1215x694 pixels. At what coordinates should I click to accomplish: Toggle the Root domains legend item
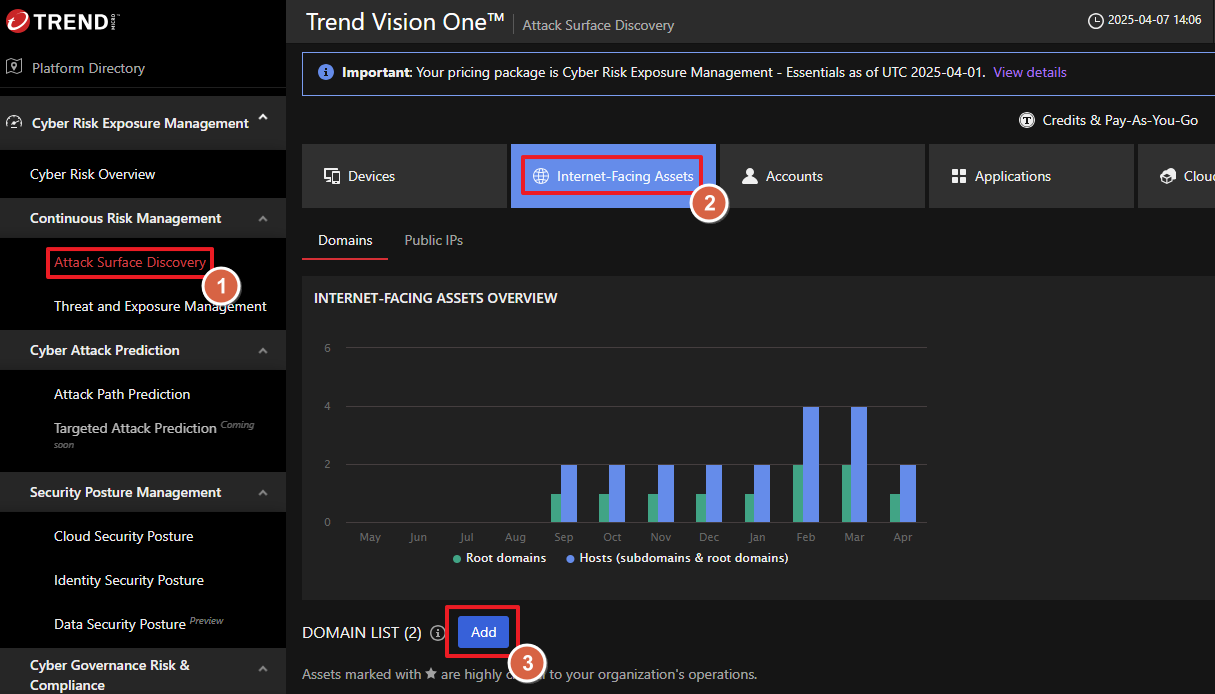(499, 558)
